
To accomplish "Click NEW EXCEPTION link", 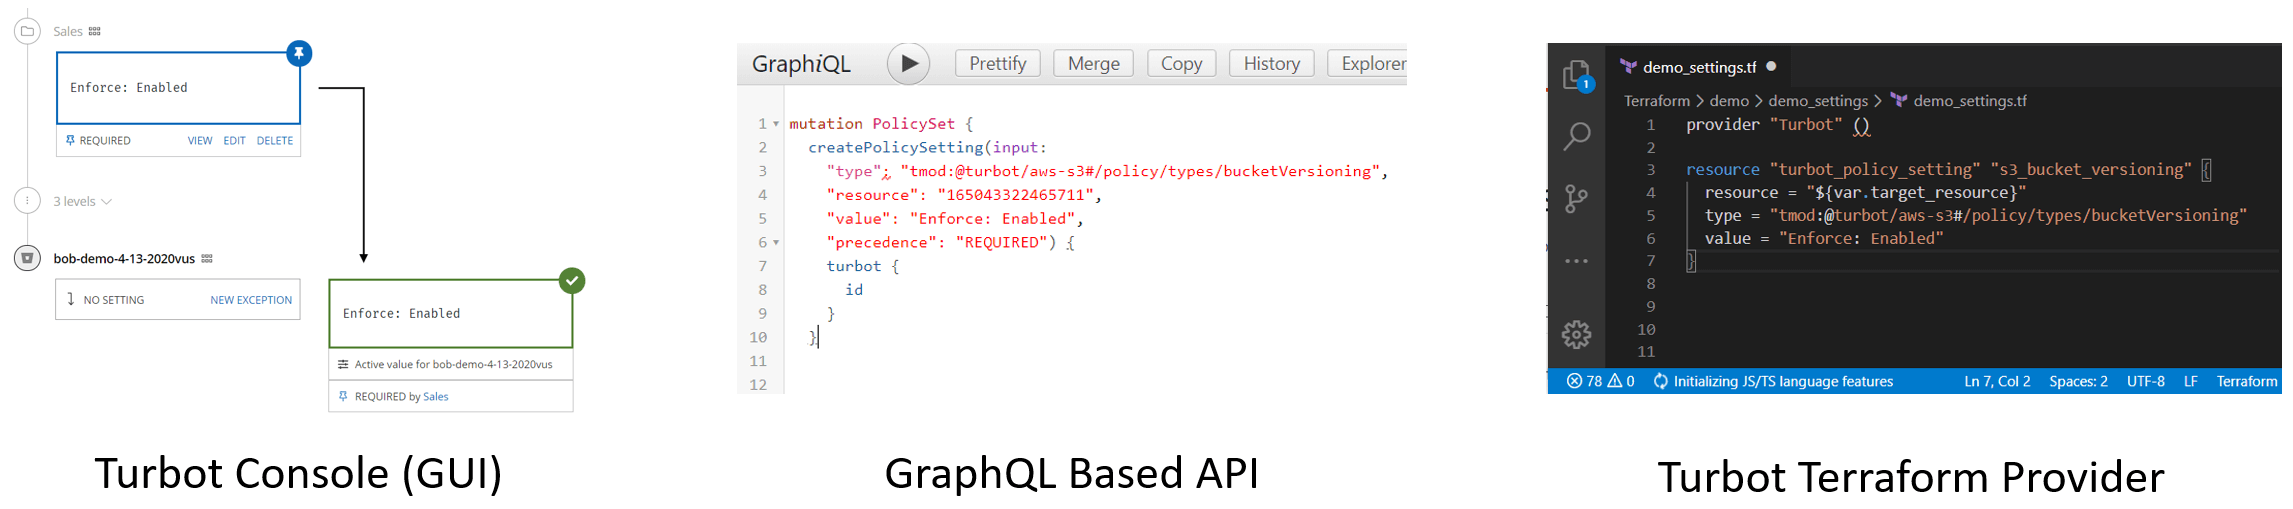I will coord(251,300).
